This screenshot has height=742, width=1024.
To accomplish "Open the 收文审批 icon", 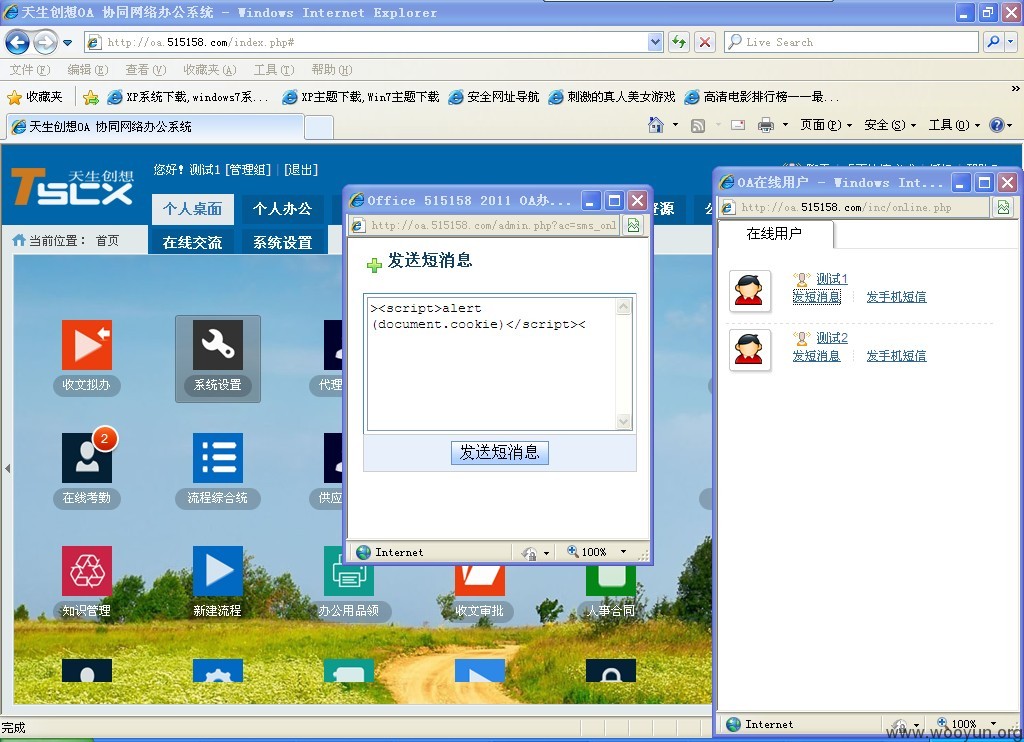I will 479,581.
